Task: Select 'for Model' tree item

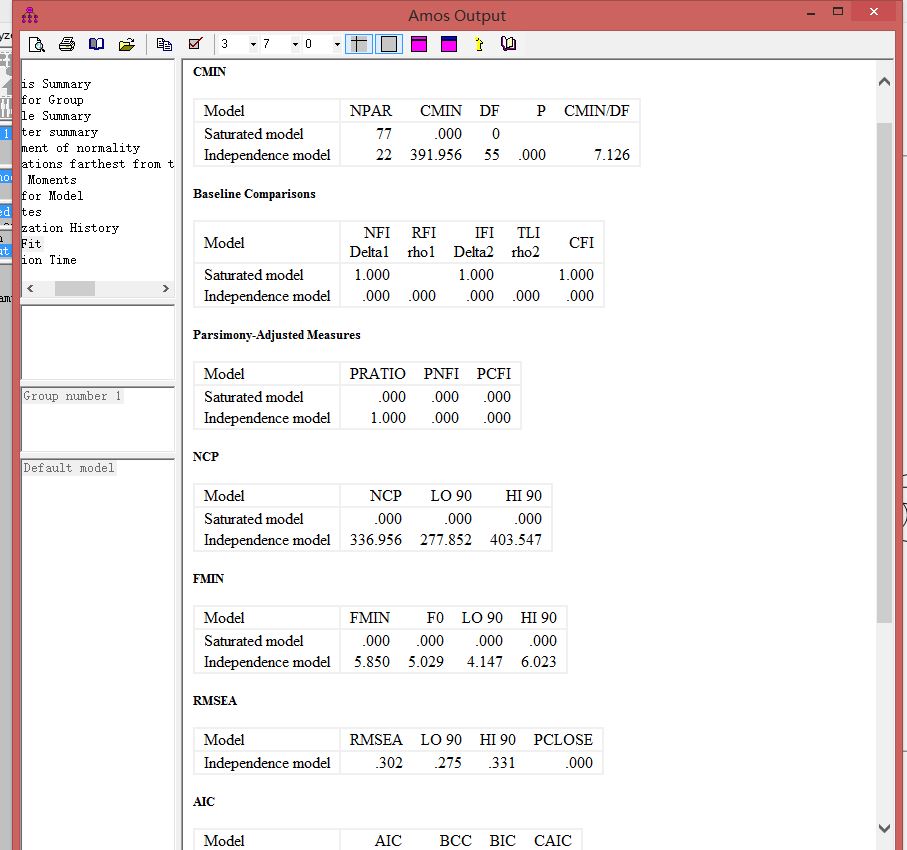Action: click(x=52, y=196)
